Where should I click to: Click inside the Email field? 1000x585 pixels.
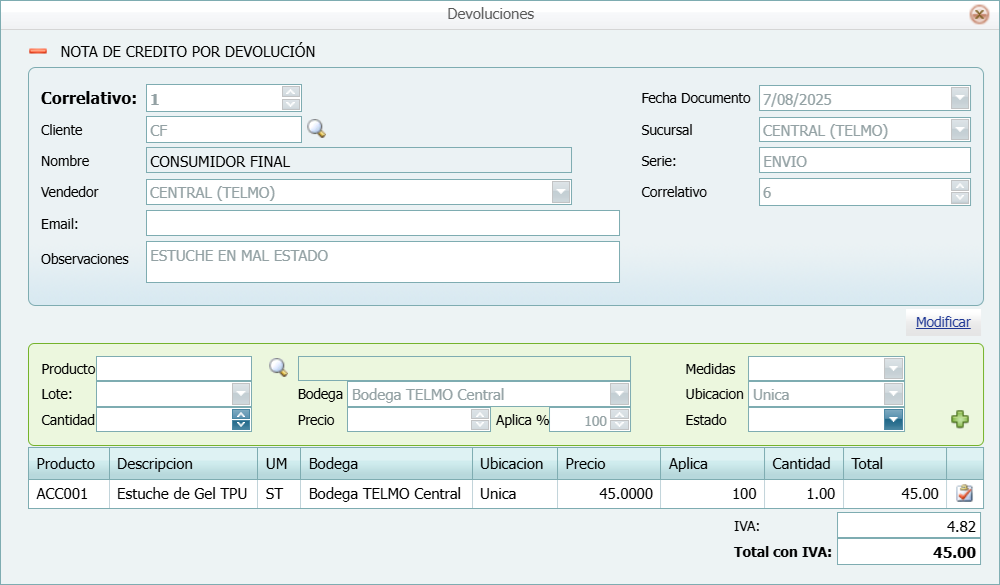click(x=380, y=223)
